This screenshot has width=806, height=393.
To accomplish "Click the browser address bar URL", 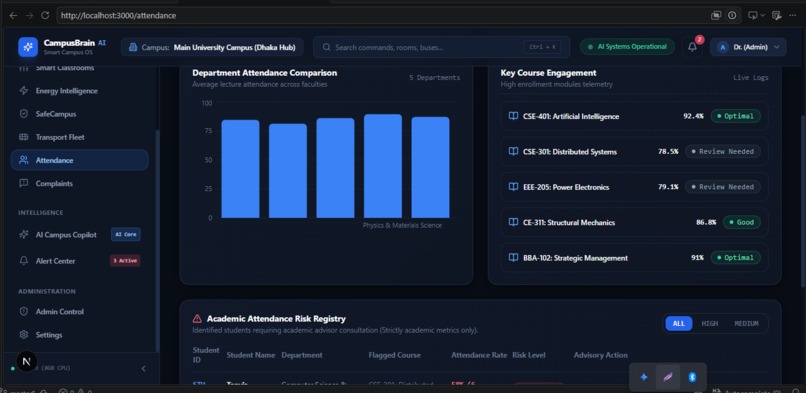I will 118,15.
